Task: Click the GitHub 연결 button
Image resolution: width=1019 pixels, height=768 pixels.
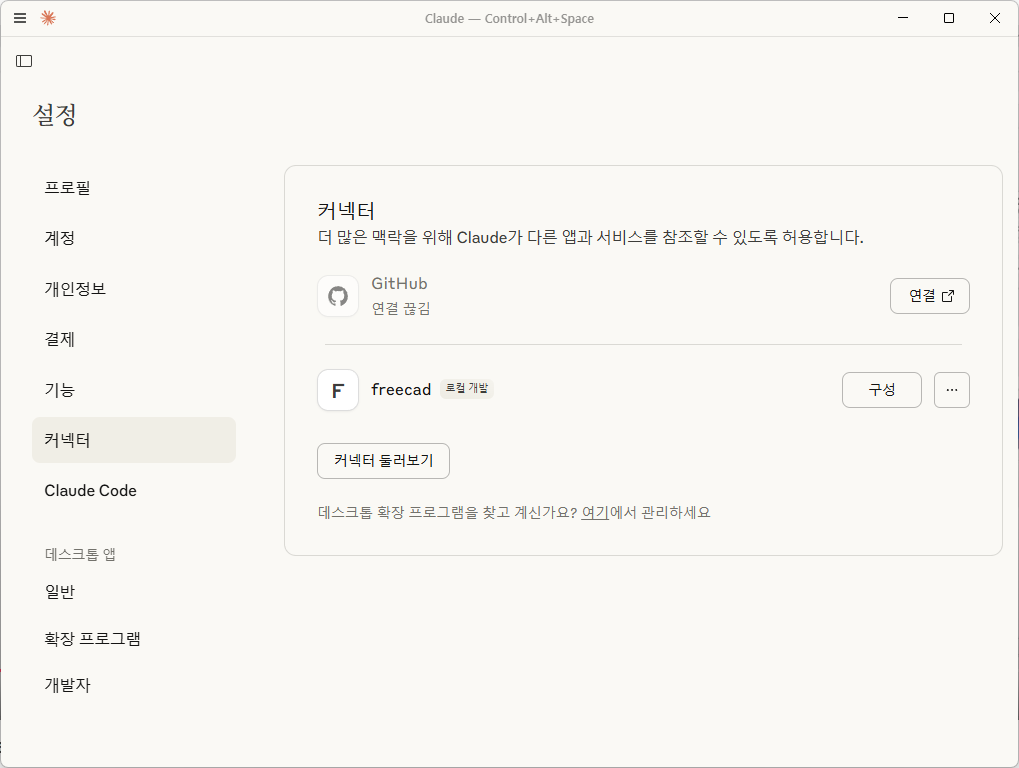Action: [930, 296]
